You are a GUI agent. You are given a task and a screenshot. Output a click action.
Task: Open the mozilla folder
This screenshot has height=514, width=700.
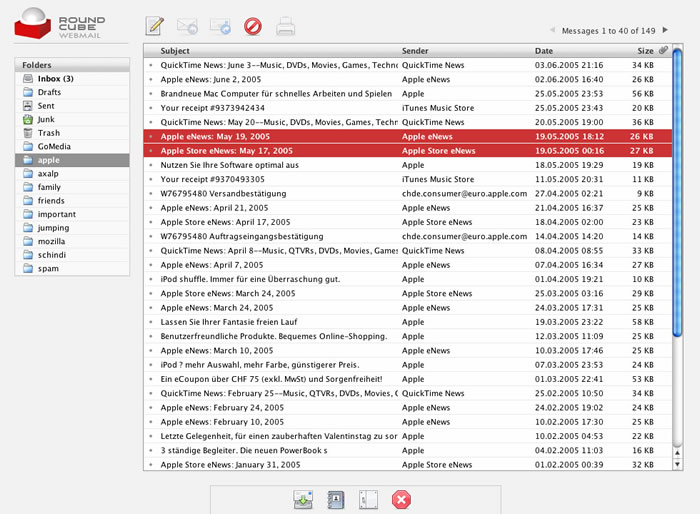(x=72, y=241)
